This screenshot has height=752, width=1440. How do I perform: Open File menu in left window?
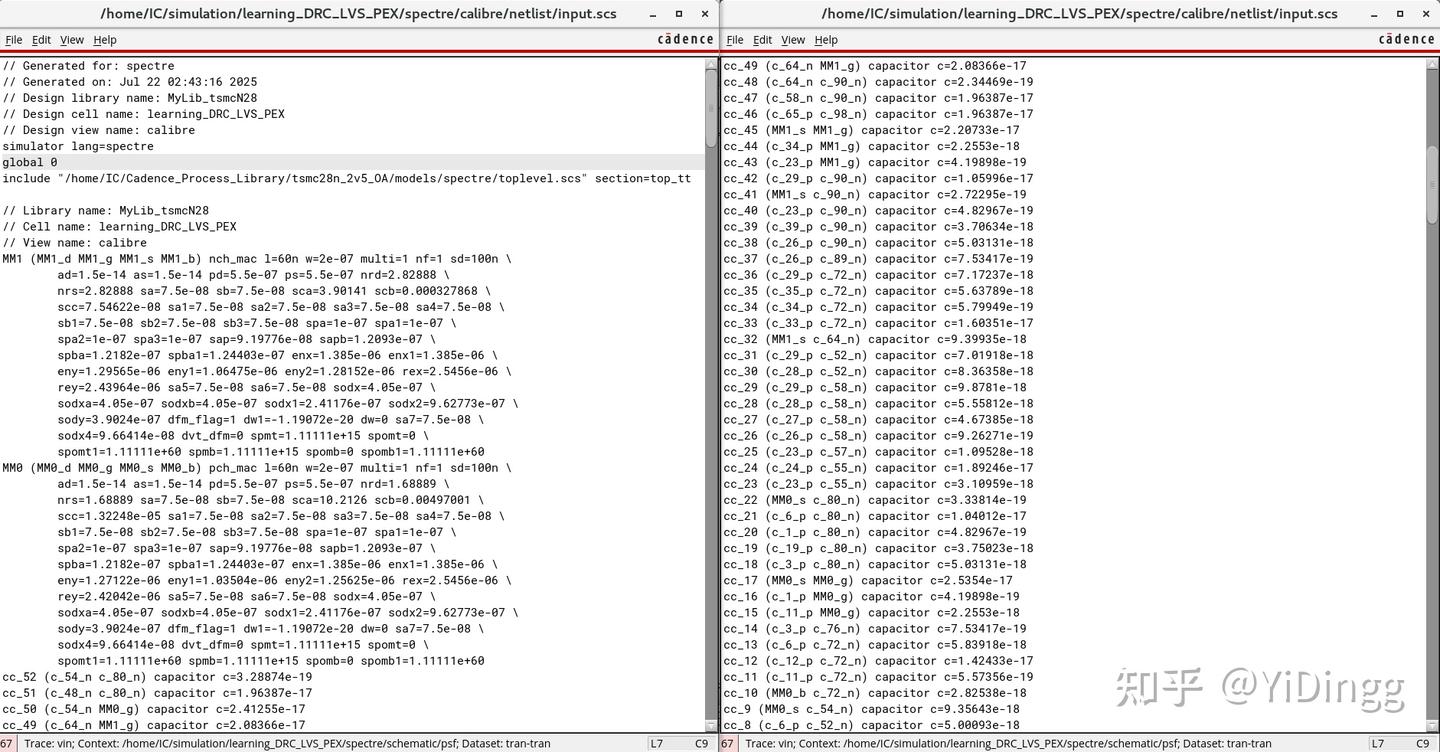point(13,40)
